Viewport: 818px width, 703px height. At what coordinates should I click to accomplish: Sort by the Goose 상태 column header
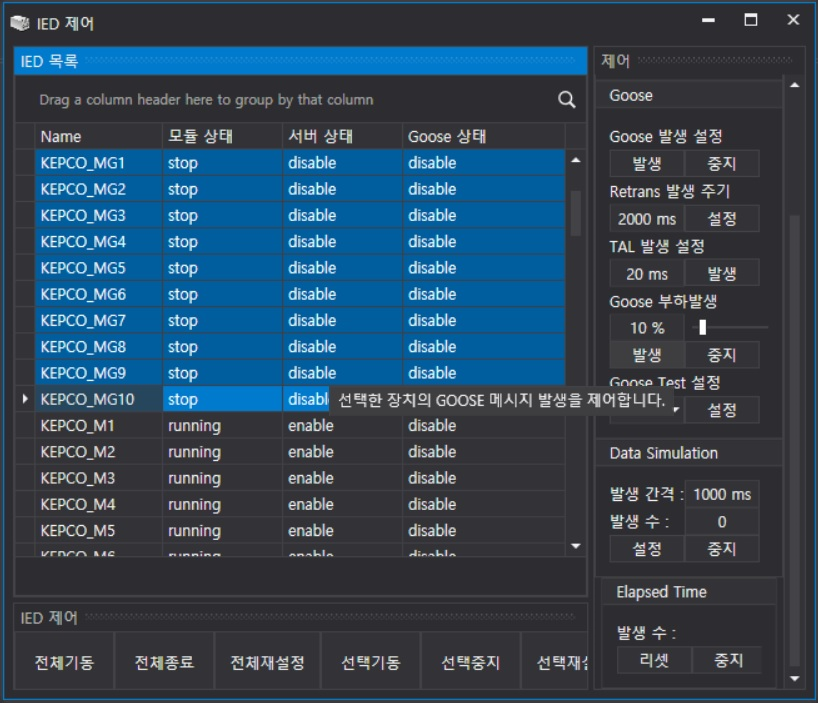(484, 137)
